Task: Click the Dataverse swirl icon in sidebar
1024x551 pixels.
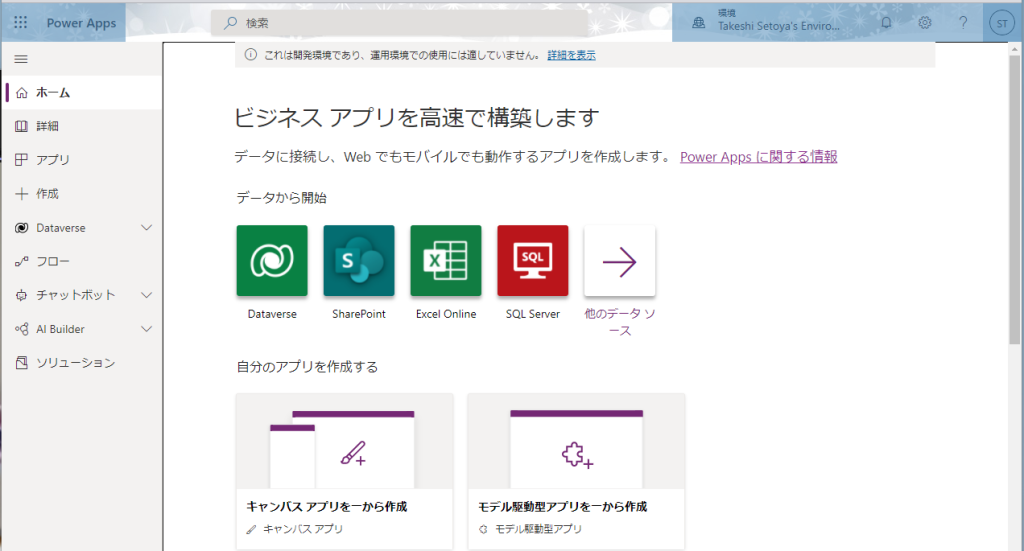Action: tap(22, 228)
